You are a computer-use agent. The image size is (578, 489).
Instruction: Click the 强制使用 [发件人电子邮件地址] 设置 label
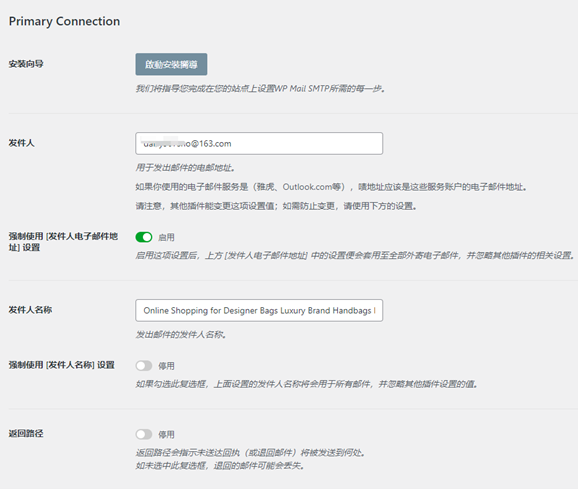point(63,242)
